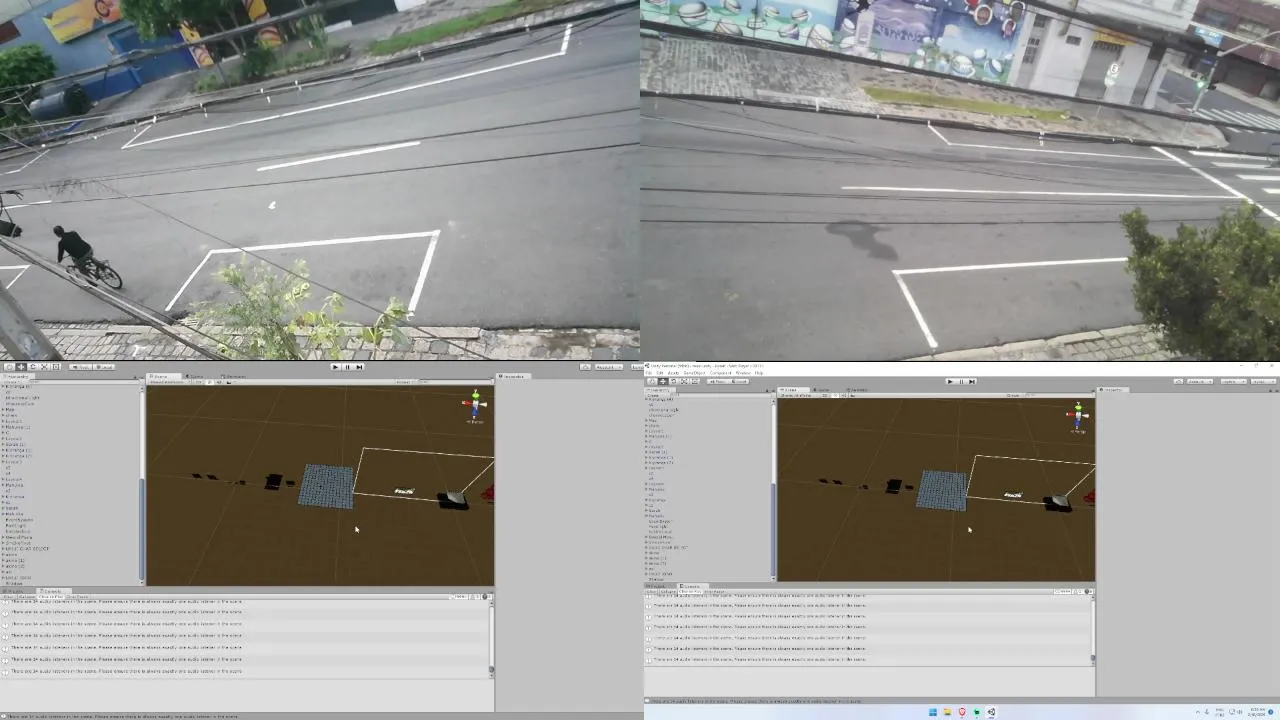Select the Rotate tool in left Unity toolbar
1280x720 pixels.
click(x=32, y=366)
